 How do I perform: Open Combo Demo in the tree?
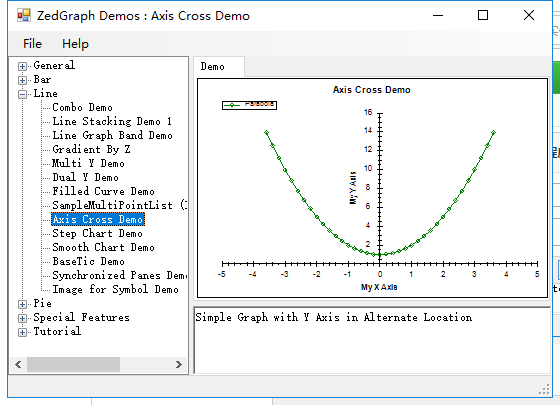pyautogui.click(x=82, y=108)
